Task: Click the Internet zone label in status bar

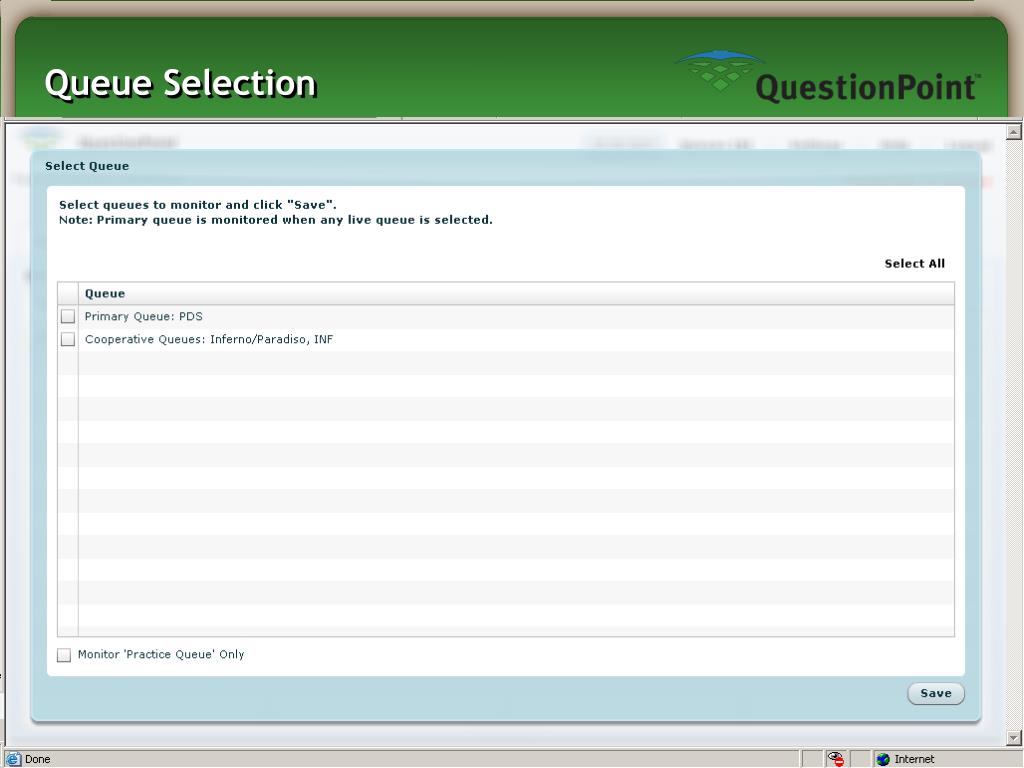Action: [914, 759]
